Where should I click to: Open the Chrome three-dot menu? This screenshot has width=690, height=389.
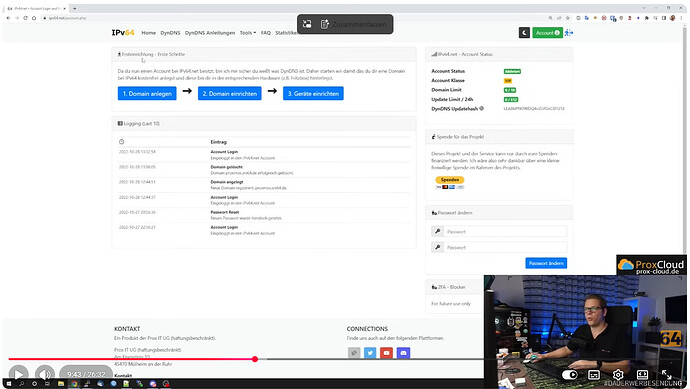click(x=681, y=18)
